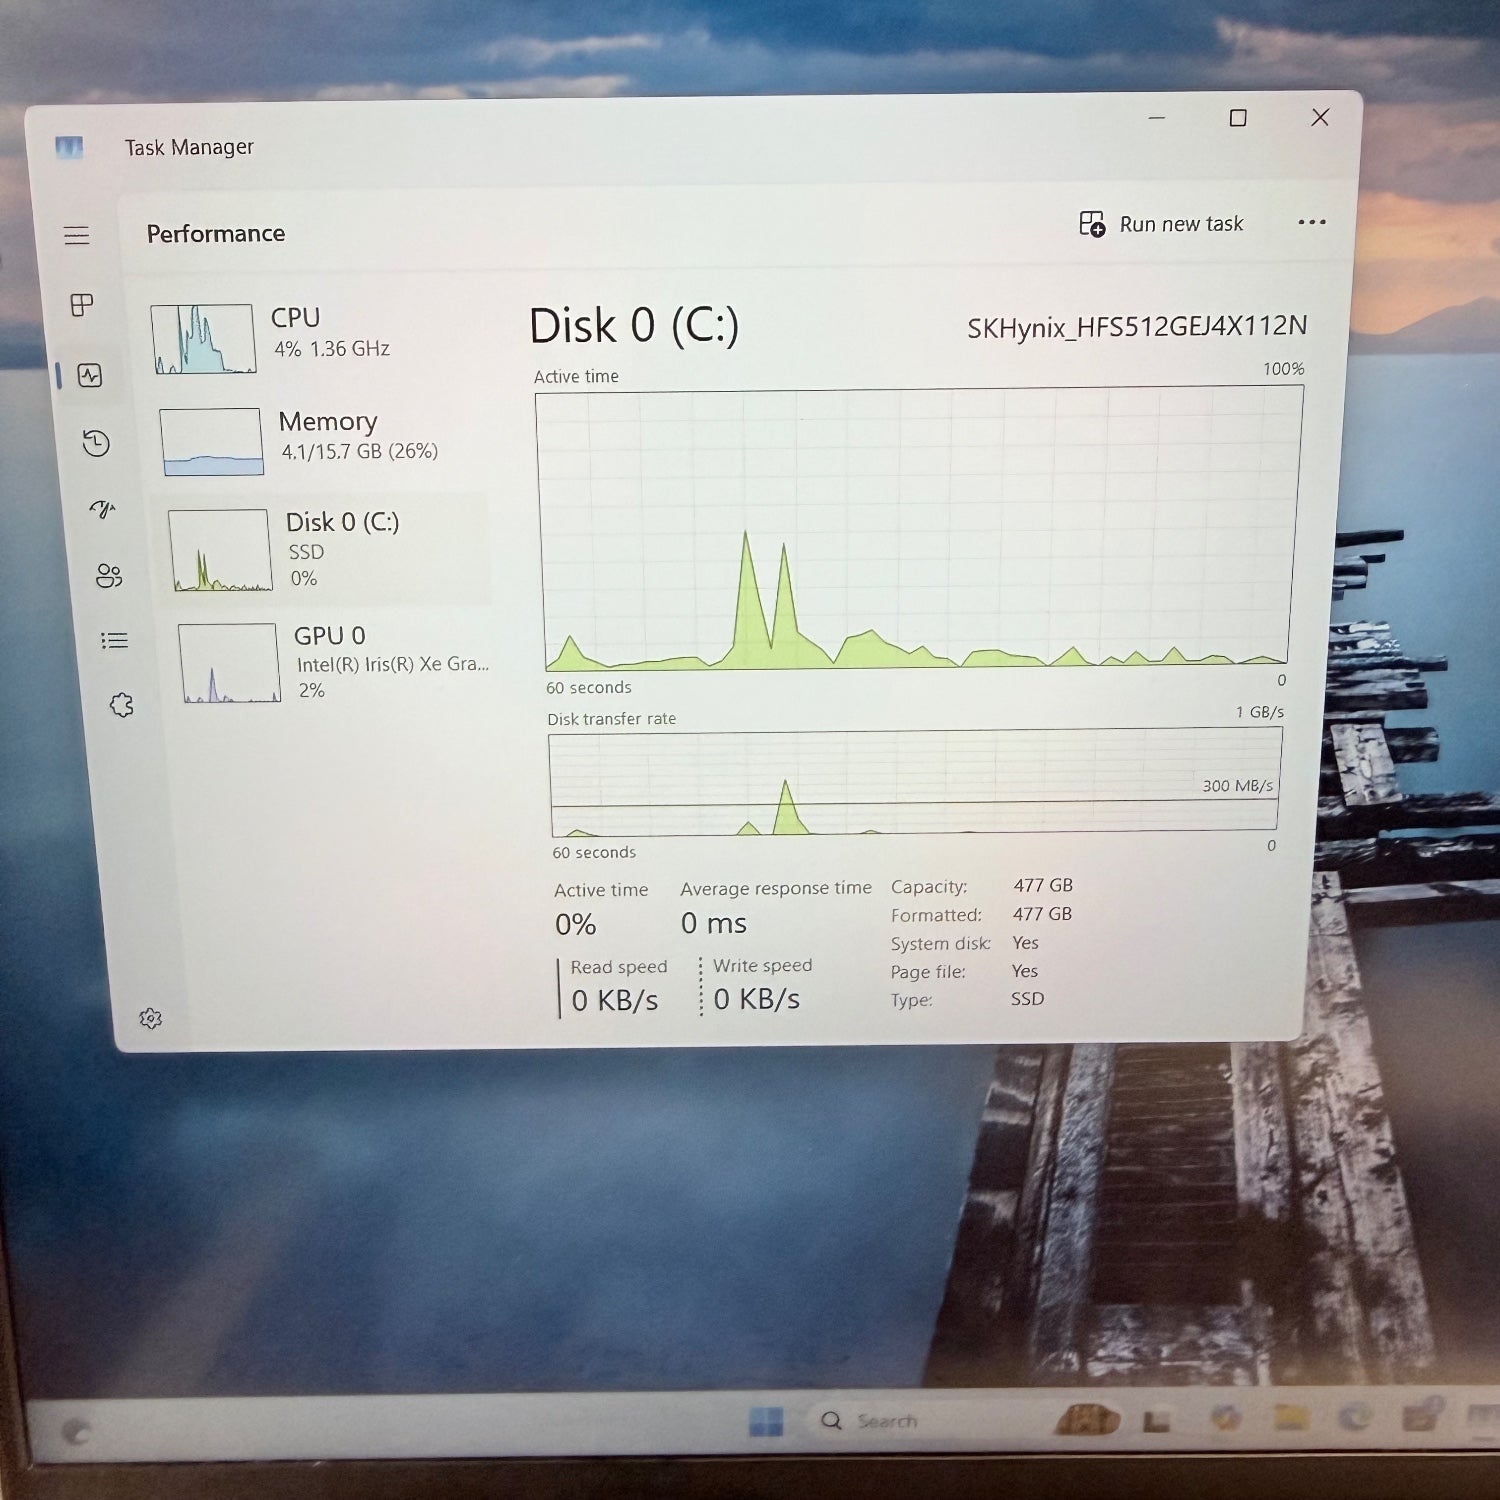This screenshot has width=1500, height=1500.
Task: Select the Performance page icon in sidebar
Action: 90,376
